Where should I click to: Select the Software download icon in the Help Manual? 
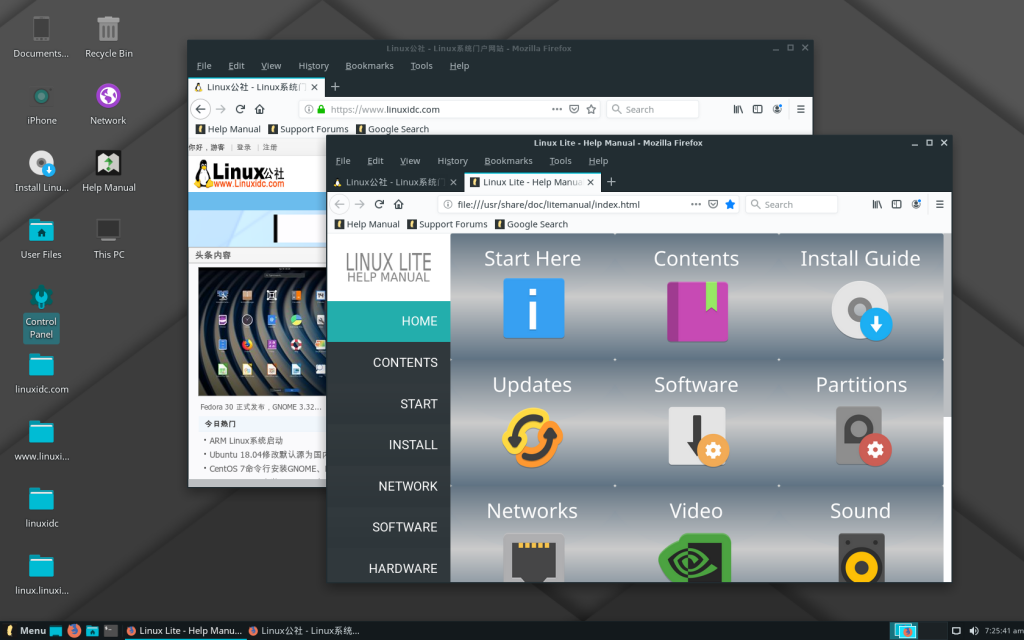pos(696,437)
